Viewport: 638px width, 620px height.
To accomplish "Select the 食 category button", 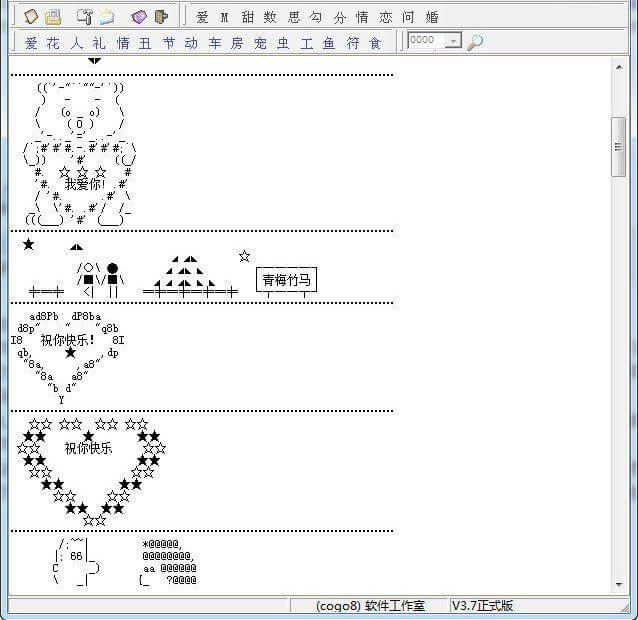I will (x=375, y=43).
